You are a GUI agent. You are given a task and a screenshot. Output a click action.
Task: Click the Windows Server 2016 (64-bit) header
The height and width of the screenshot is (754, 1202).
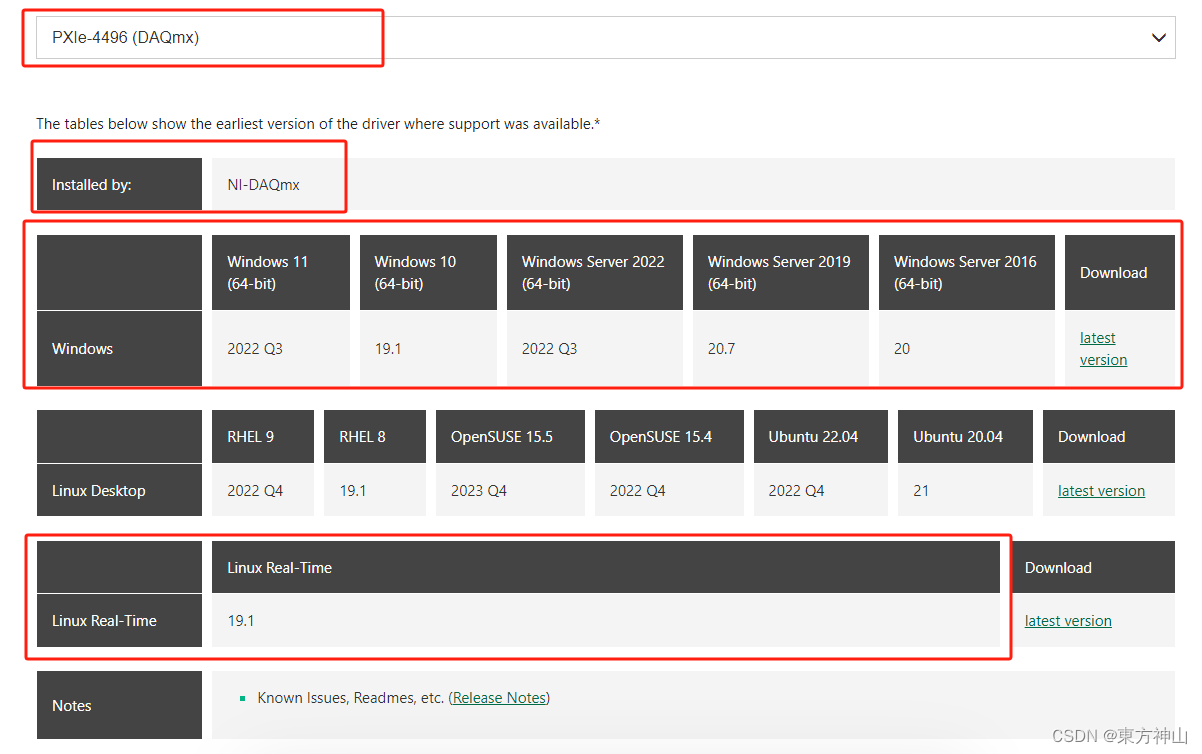click(x=967, y=273)
